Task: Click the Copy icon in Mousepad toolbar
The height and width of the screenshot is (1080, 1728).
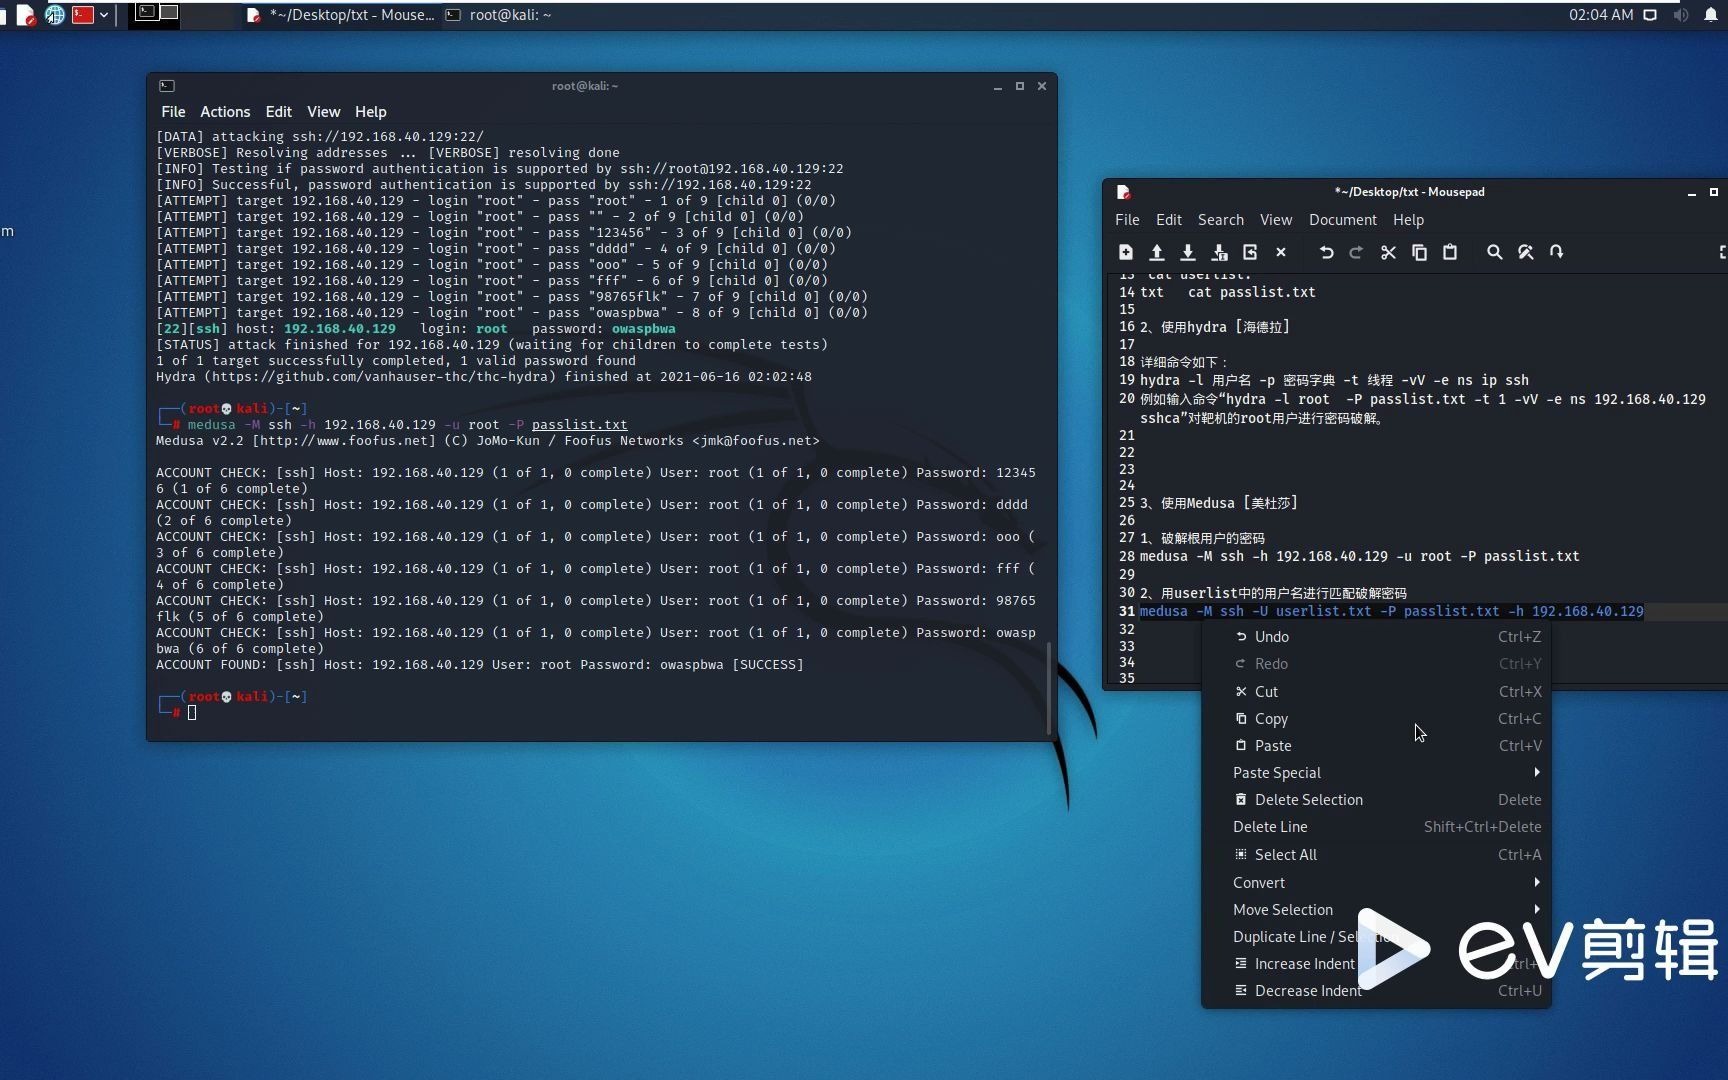Action: pos(1419,252)
